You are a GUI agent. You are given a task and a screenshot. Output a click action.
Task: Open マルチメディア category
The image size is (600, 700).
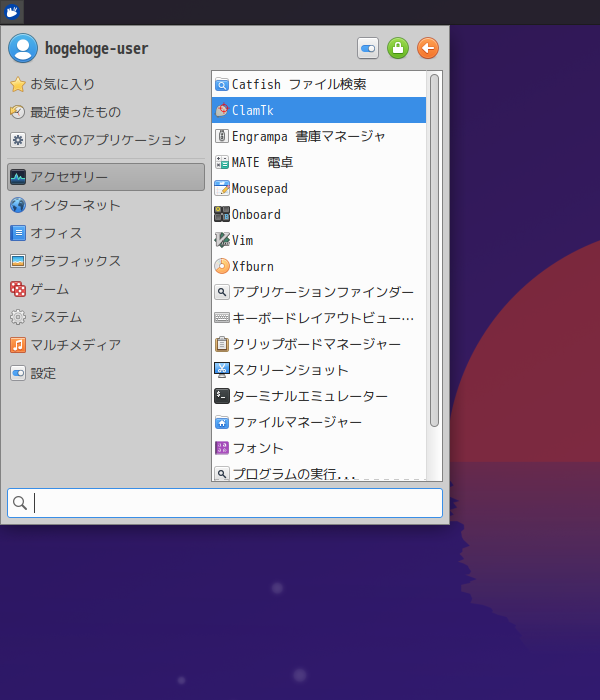point(106,345)
